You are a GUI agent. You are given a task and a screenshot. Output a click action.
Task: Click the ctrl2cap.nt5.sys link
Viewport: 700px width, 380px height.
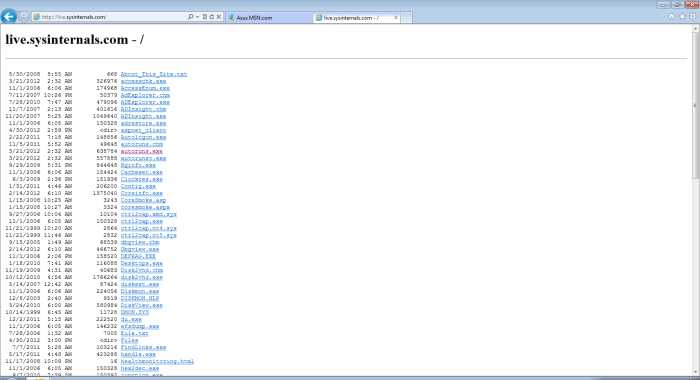[149, 235]
